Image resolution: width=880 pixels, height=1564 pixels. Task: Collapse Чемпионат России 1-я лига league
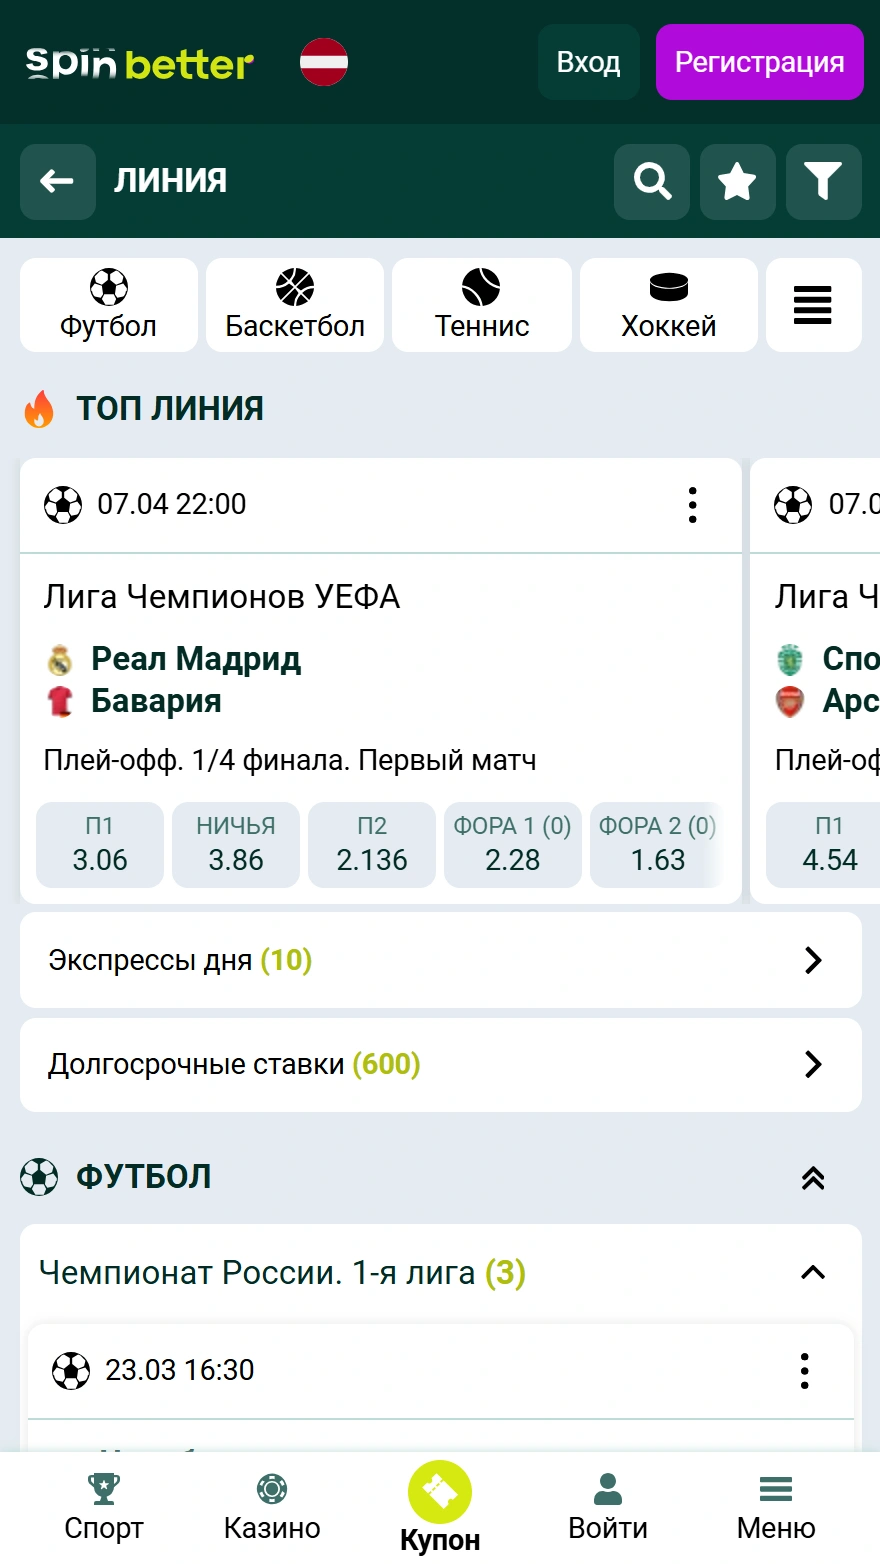[x=813, y=1273]
